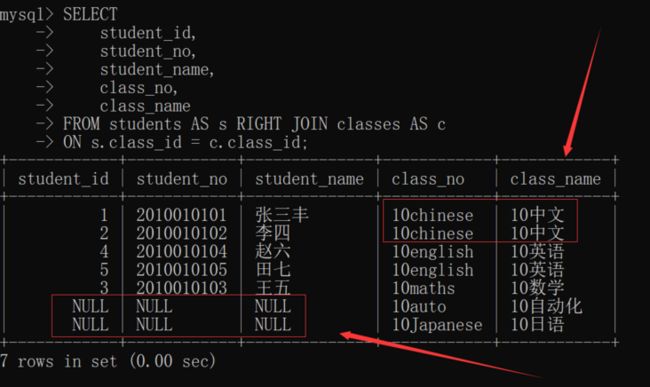Select student number 2010010102
This screenshot has height=387, width=650.
[x=182, y=233]
